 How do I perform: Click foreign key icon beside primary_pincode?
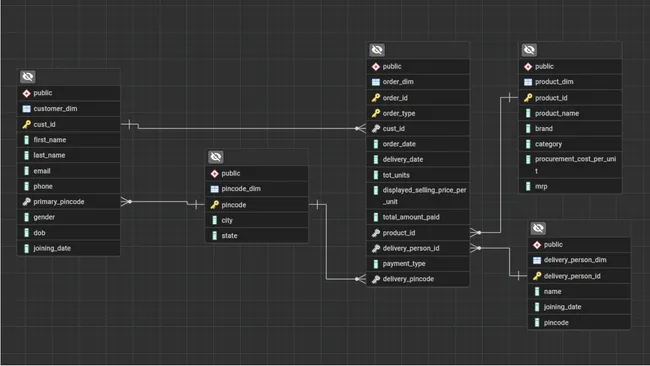(x=27, y=201)
